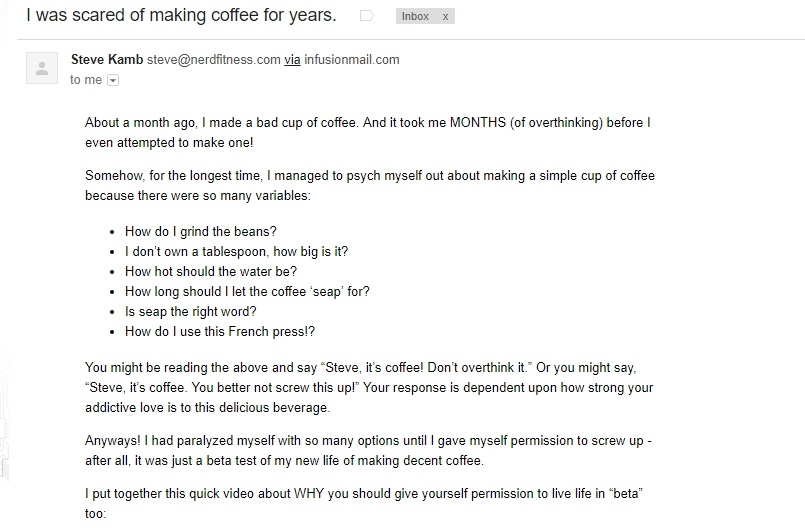Click the bullet 'How hot should the water be?'
The width and height of the screenshot is (805, 528).
point(211,272)
